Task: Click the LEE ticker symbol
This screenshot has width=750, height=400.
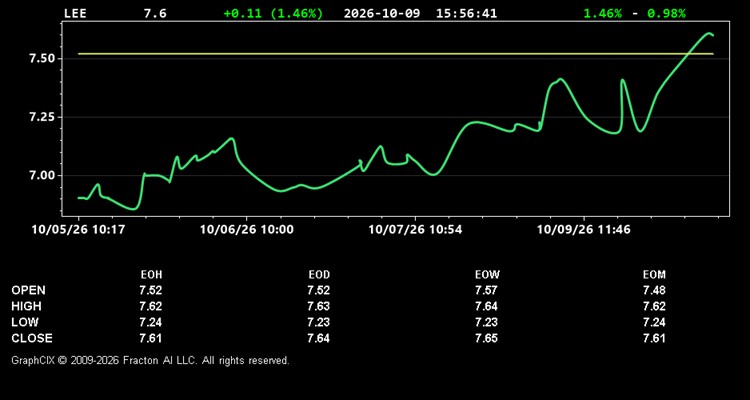Action: coord(75,13)
